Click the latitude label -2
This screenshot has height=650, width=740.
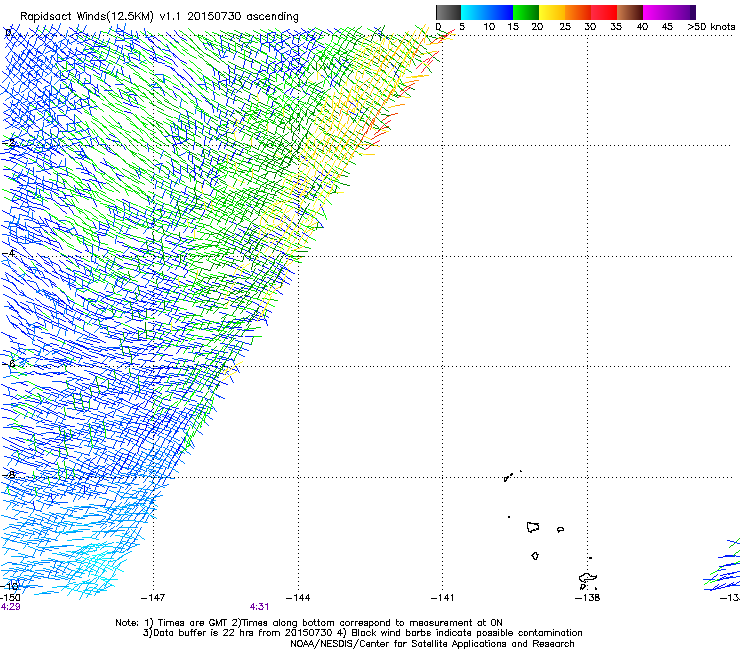coord(8,143)
